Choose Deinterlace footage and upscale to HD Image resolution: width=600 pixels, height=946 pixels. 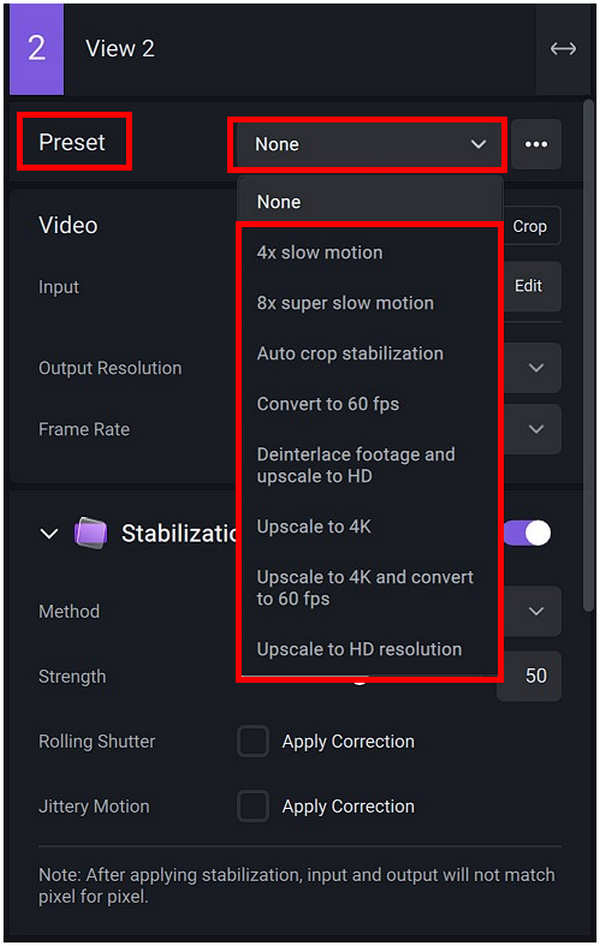[x=355, y=465]
